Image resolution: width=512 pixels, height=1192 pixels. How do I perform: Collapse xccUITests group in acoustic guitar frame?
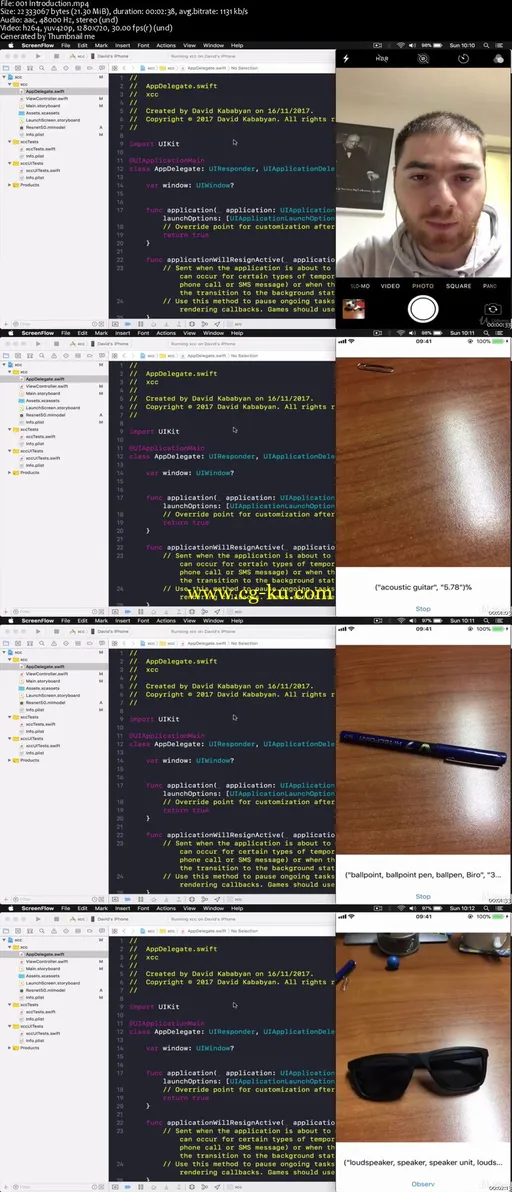[8, 451]
